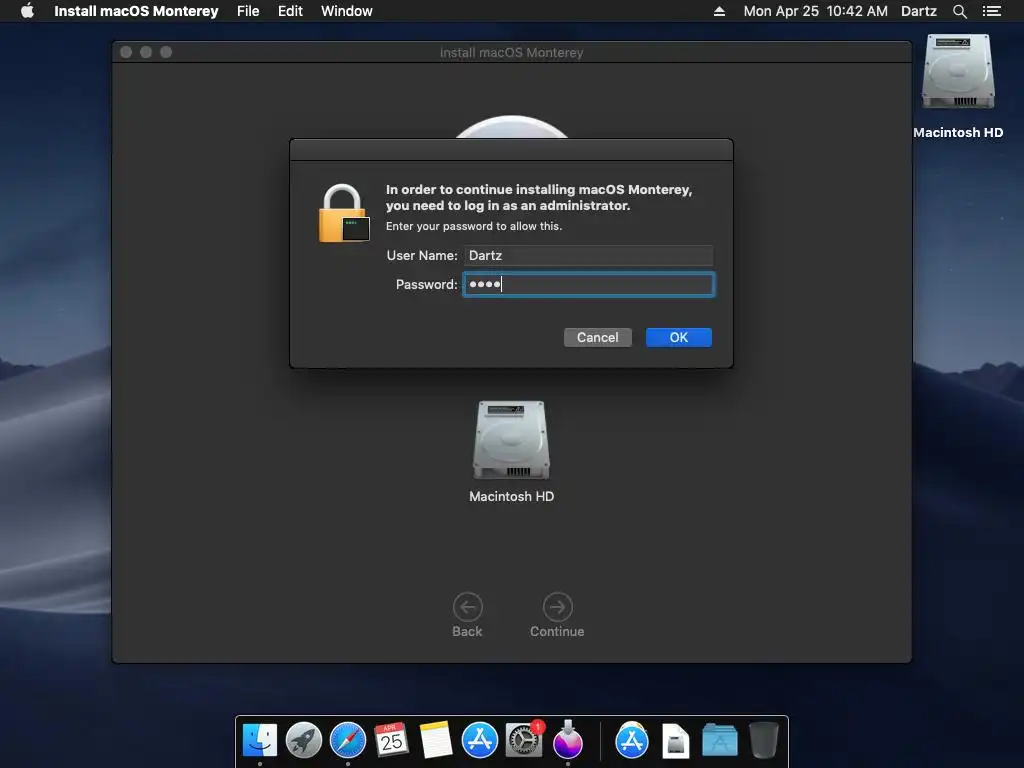Click the date and time in menu bar
The image size is (1024, 768).
pos(816,11)
